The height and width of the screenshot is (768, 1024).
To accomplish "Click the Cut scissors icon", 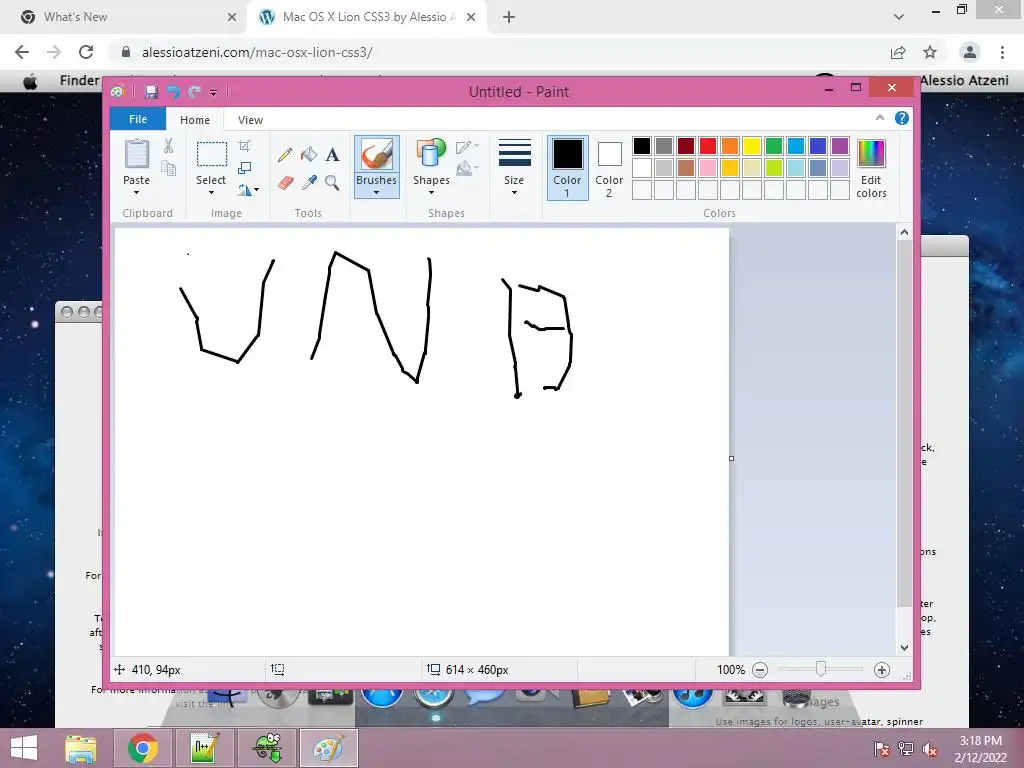I will pos(168,146).
